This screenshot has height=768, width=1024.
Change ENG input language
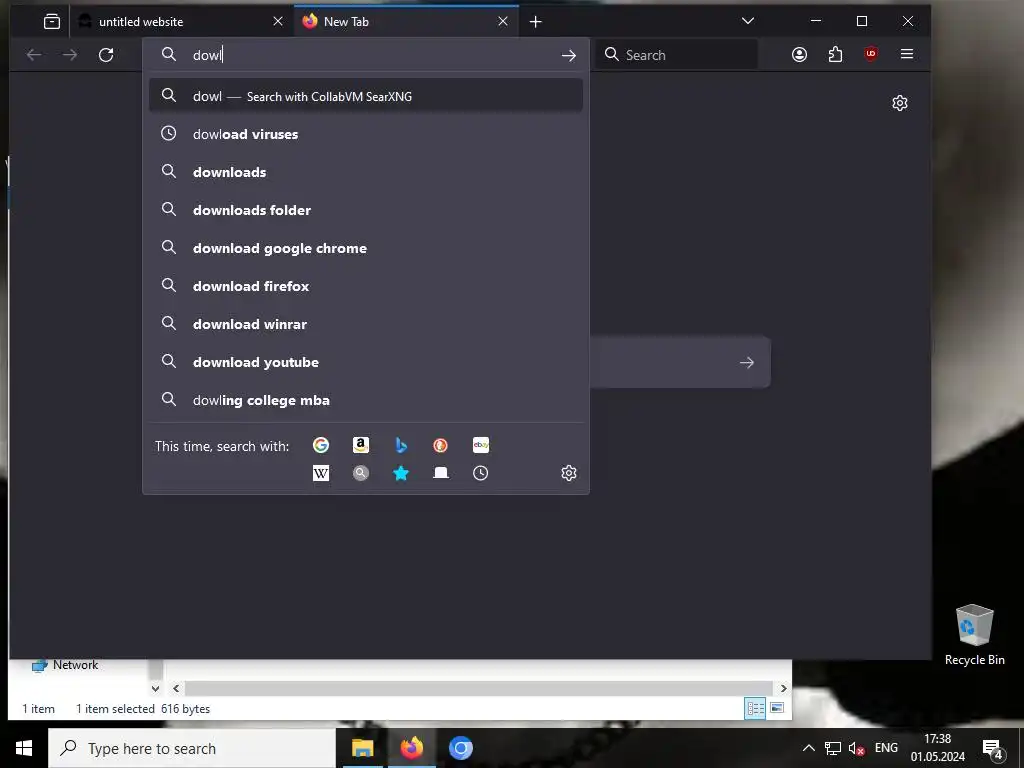886,748
